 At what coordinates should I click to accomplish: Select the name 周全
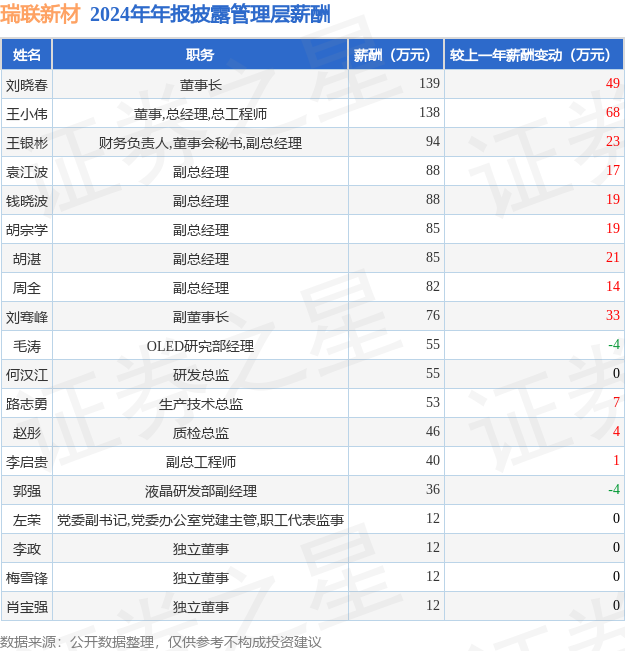click(x=27, y=288)
